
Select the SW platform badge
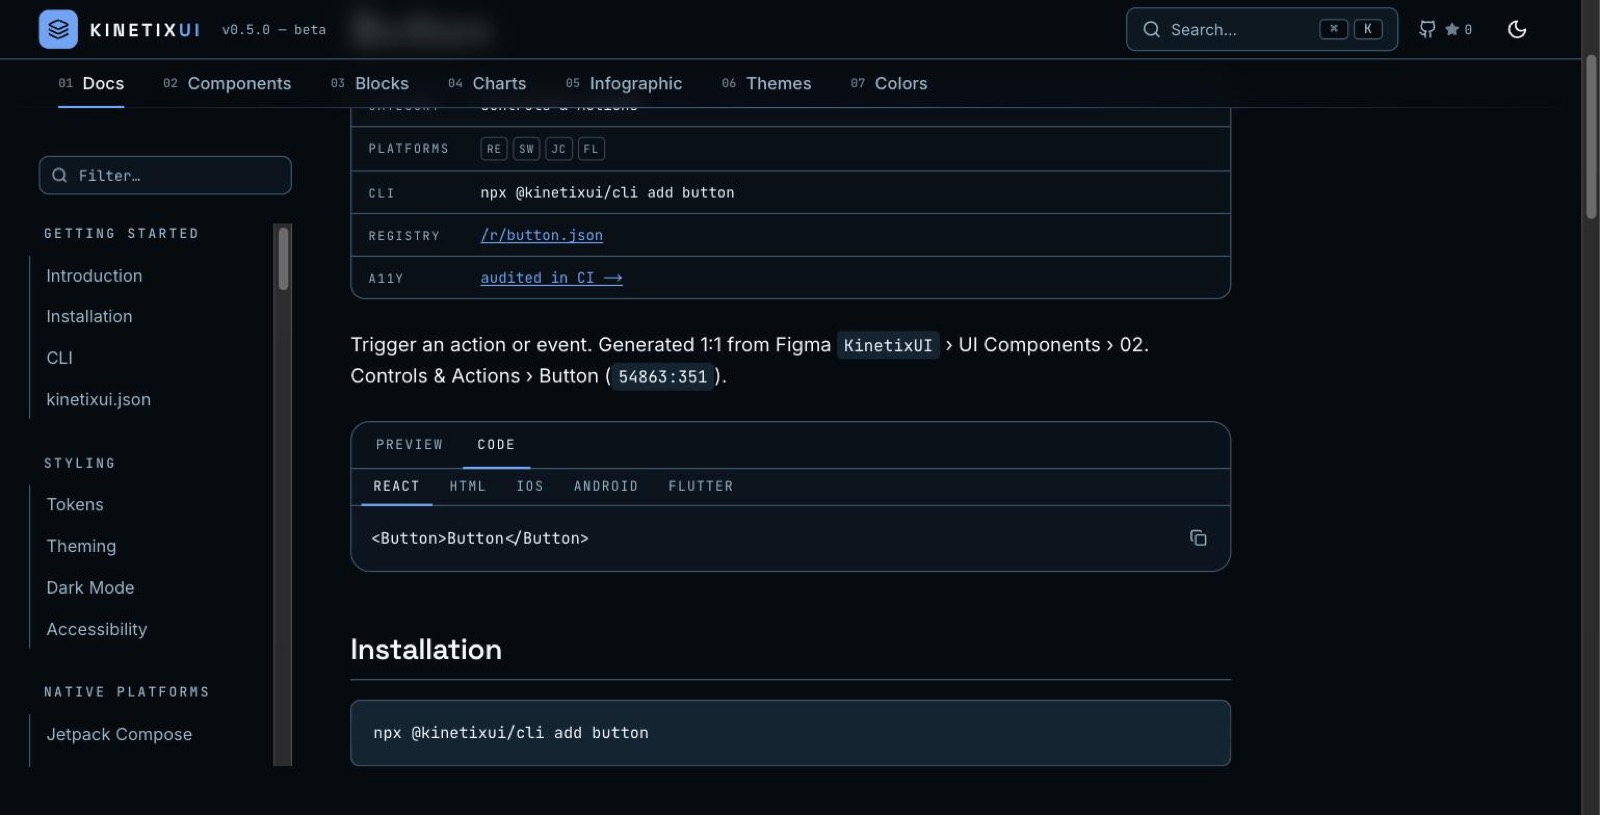click(526, 149)
